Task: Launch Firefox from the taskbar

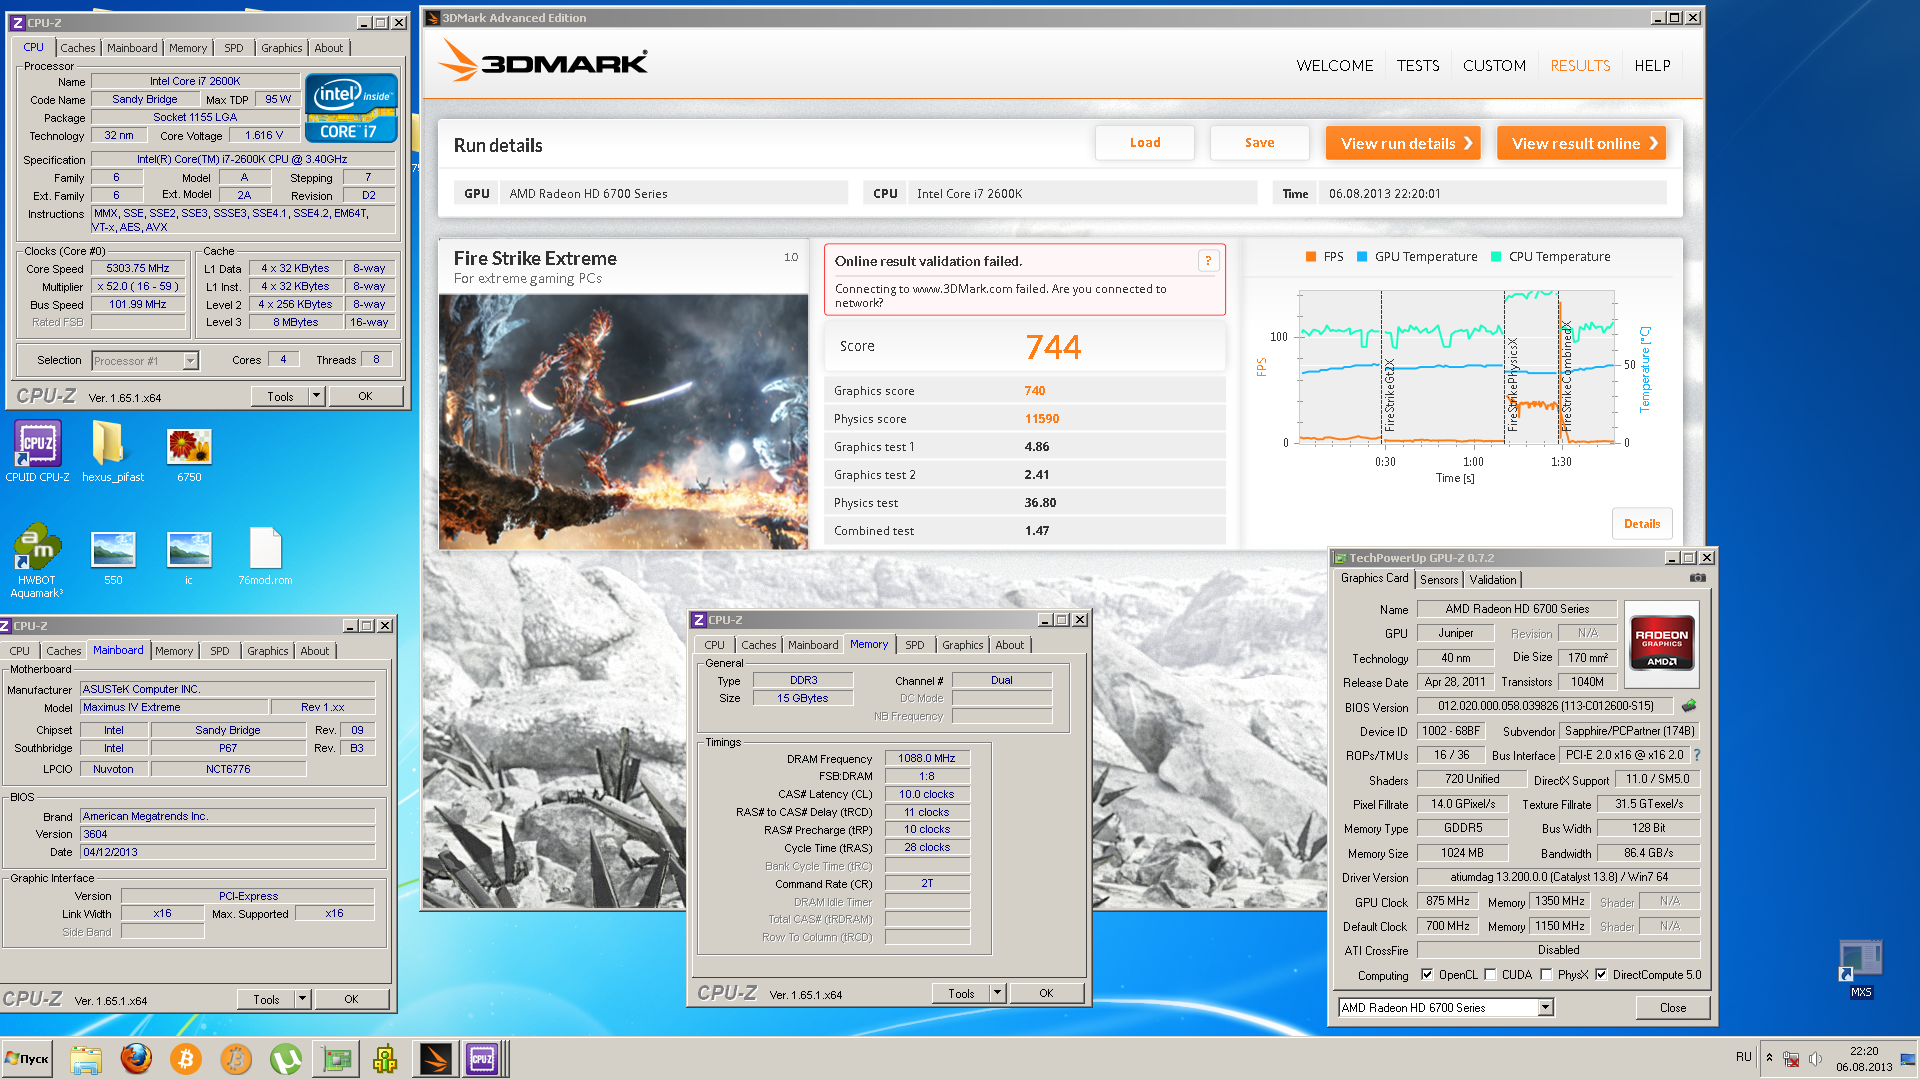Action: (x=136, y=1059)
